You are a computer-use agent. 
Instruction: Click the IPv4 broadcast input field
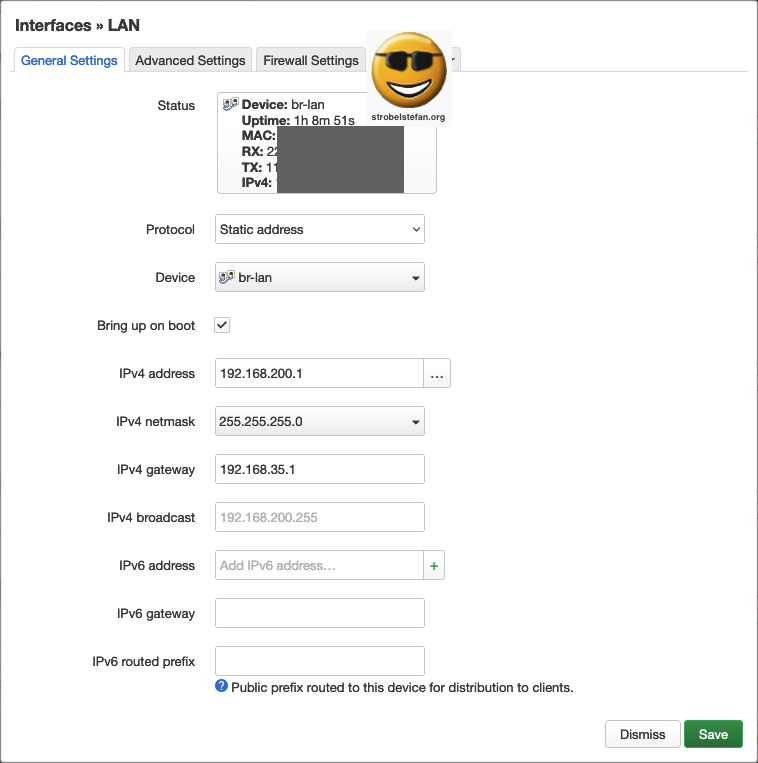tap(320, 517)
